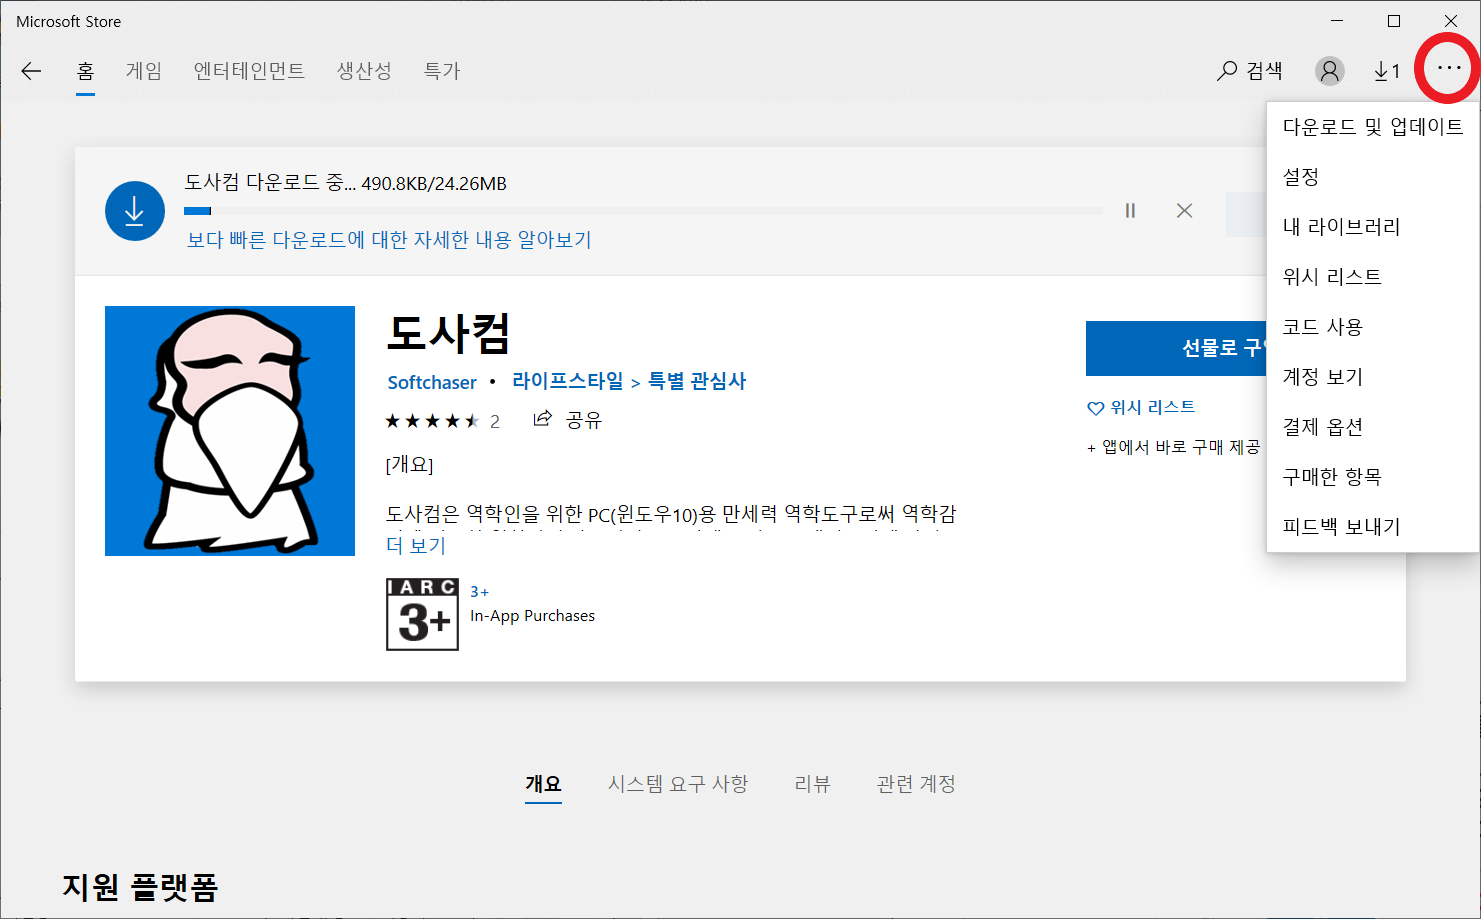1481x919 pixels.
Task: Switch to the 개요 section tab
Action: click(543, 784)
